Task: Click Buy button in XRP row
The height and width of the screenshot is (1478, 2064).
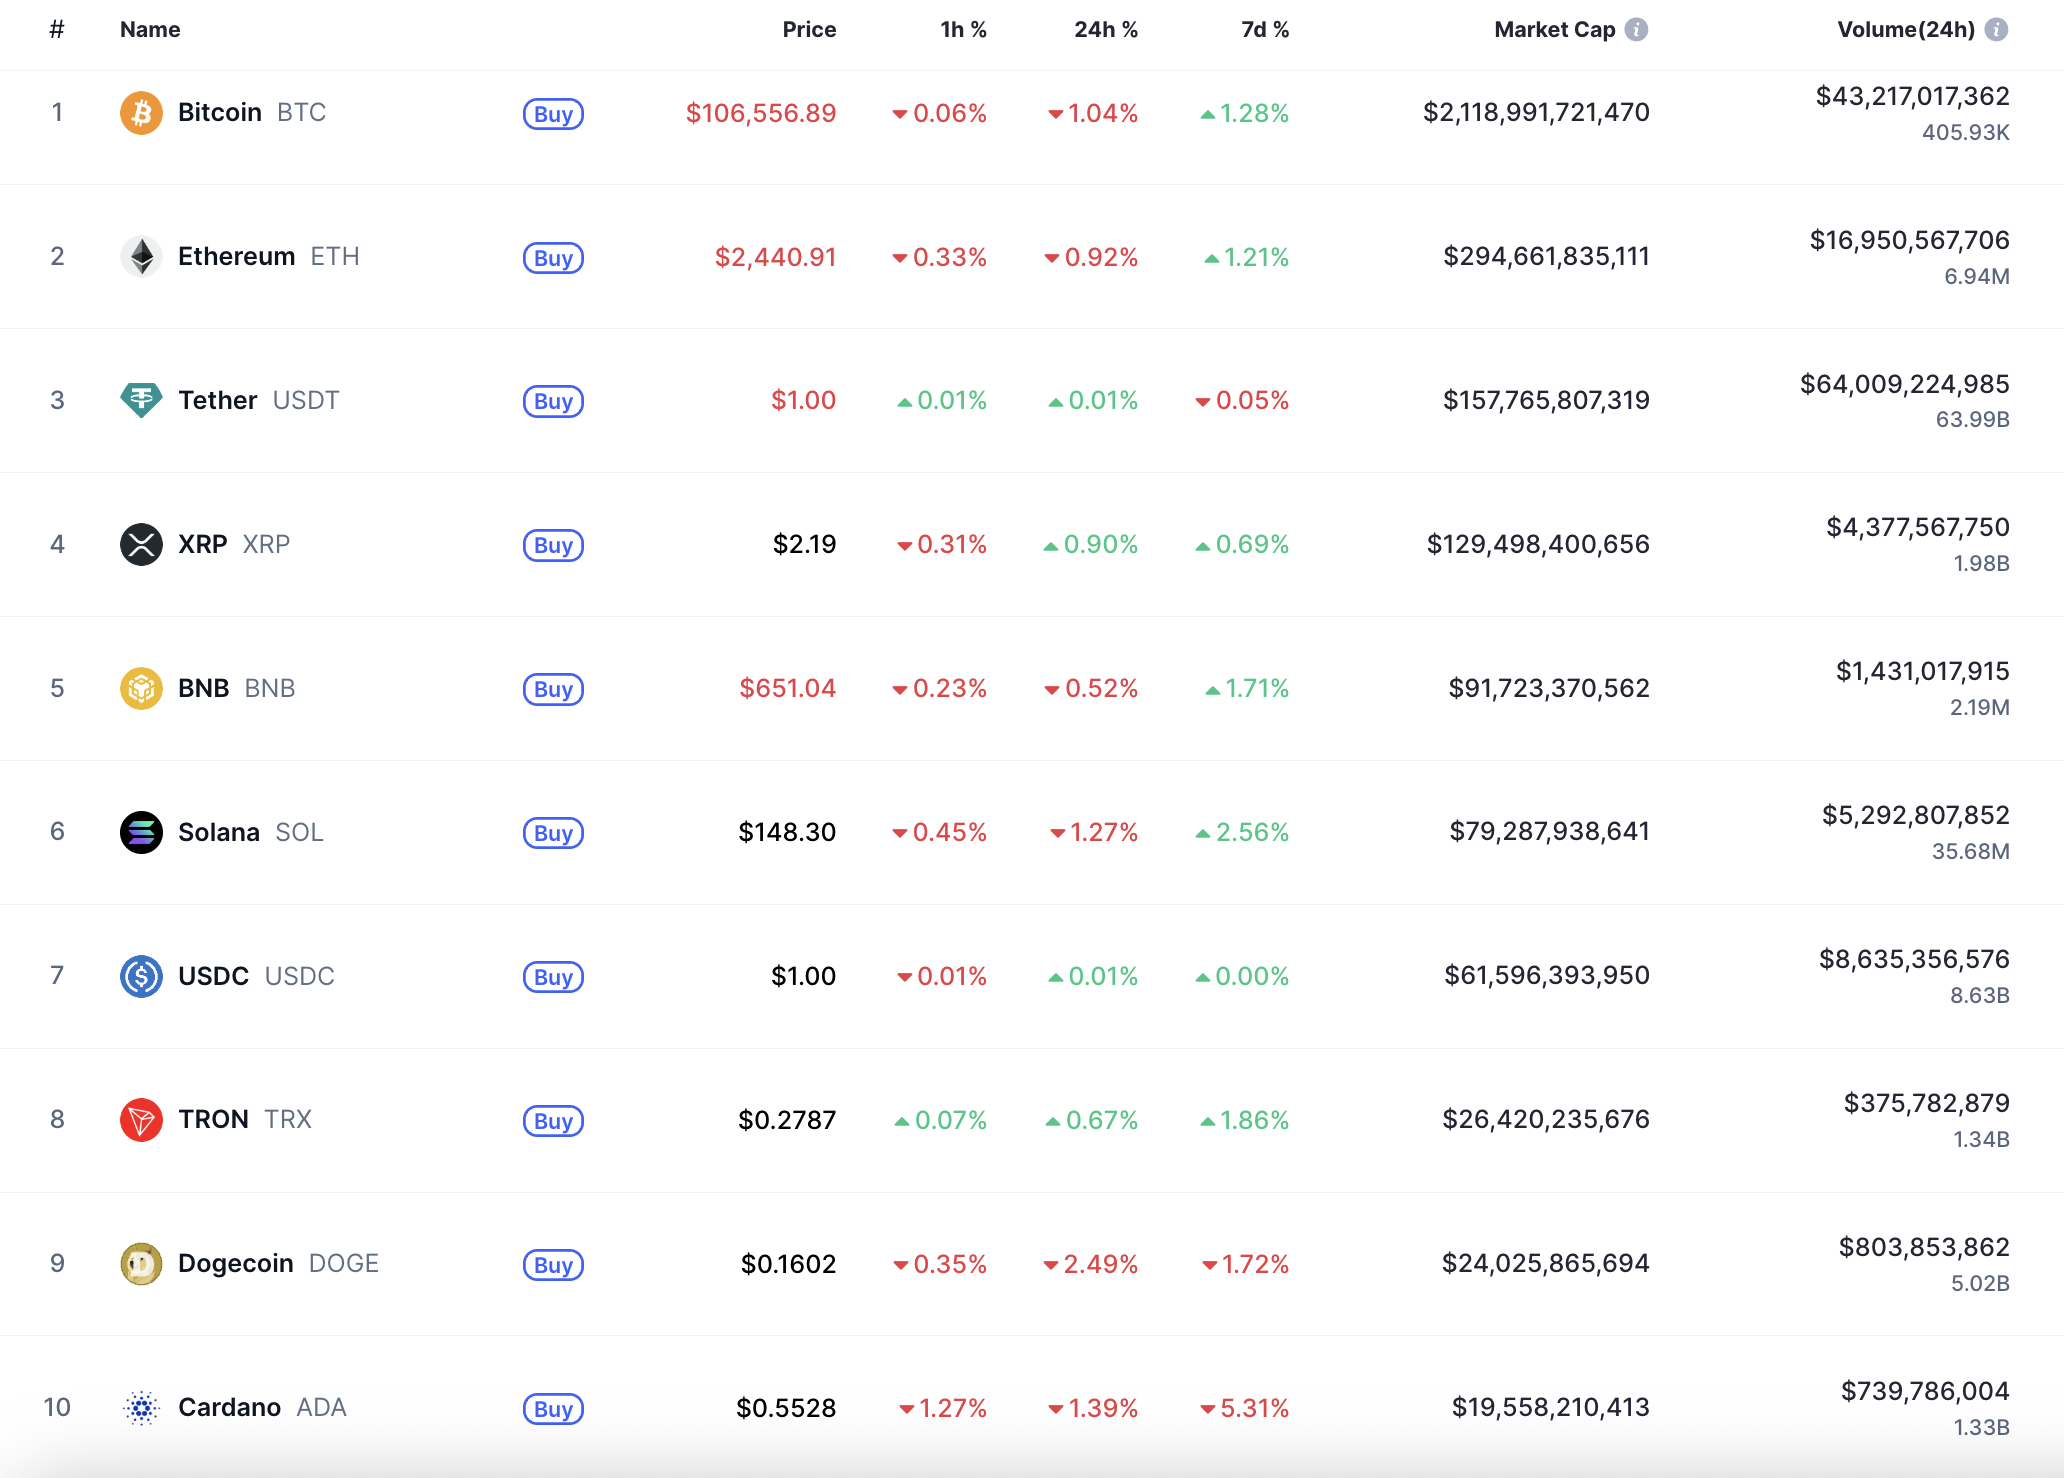Action: pyautogui.click(x=553, y=545)
